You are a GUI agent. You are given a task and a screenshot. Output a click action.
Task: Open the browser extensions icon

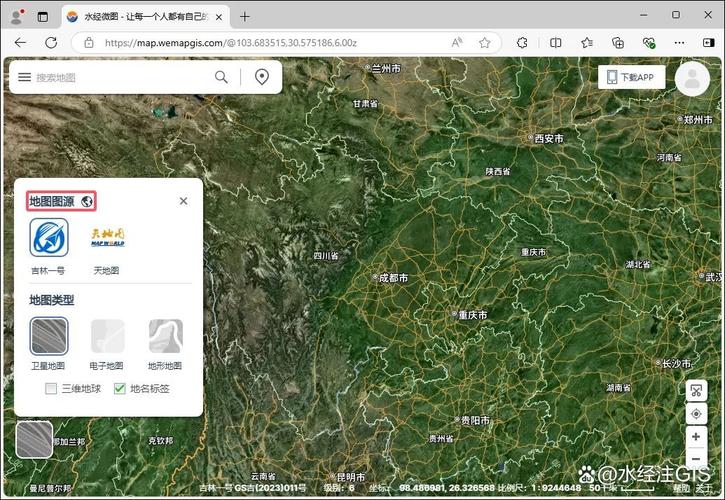(522, 43)
